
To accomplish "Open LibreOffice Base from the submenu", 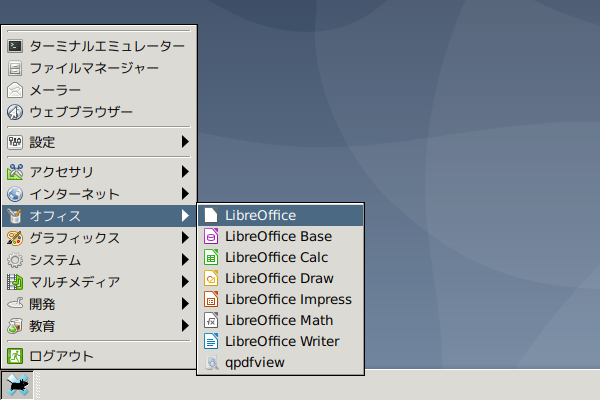I will pos(280,236).
